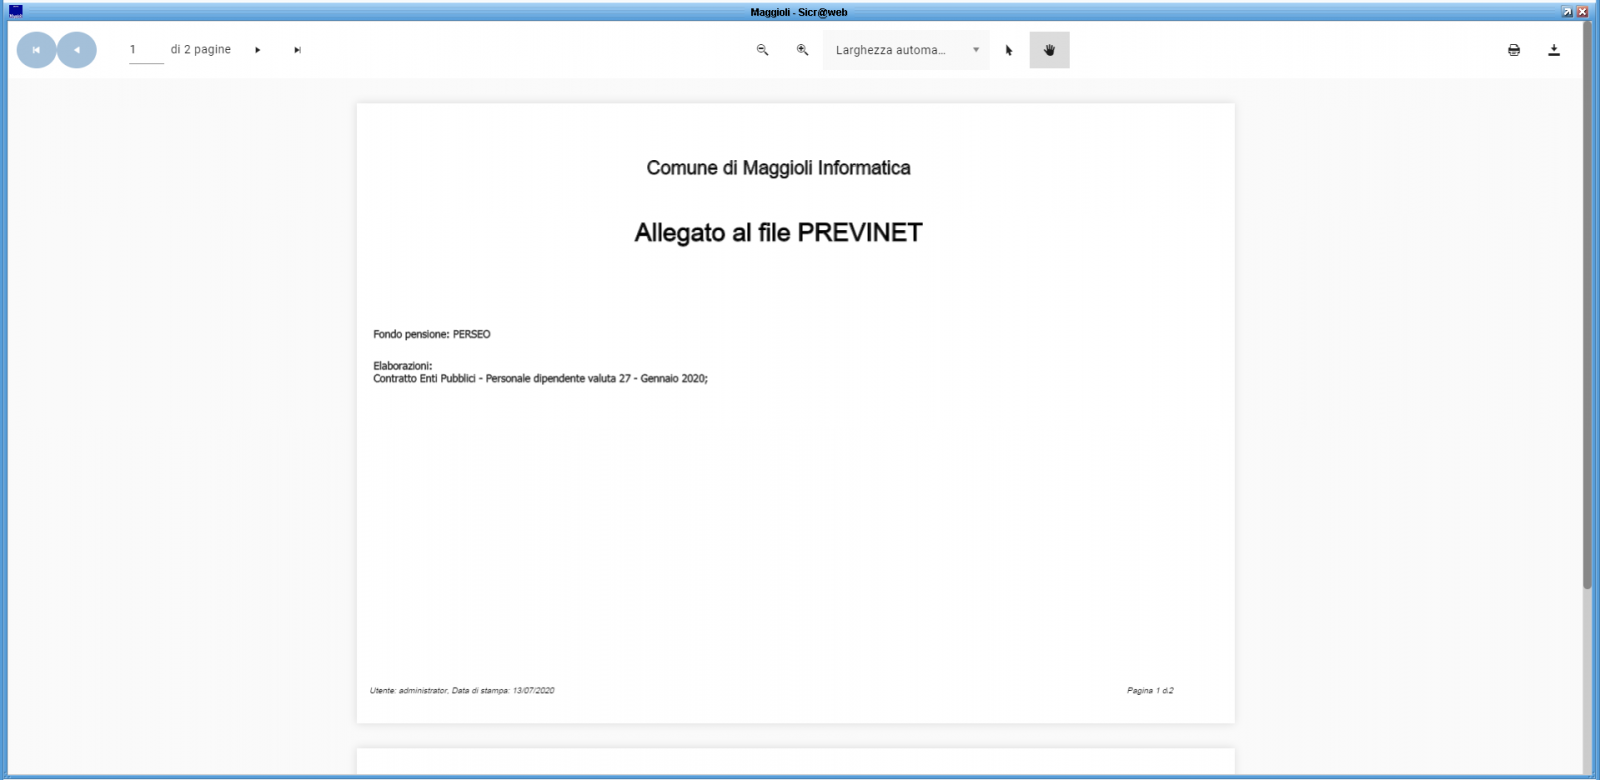Restore the window with the title bar arrow button
Viewport: 1600px width, 780px height.
click(1567, 12)
